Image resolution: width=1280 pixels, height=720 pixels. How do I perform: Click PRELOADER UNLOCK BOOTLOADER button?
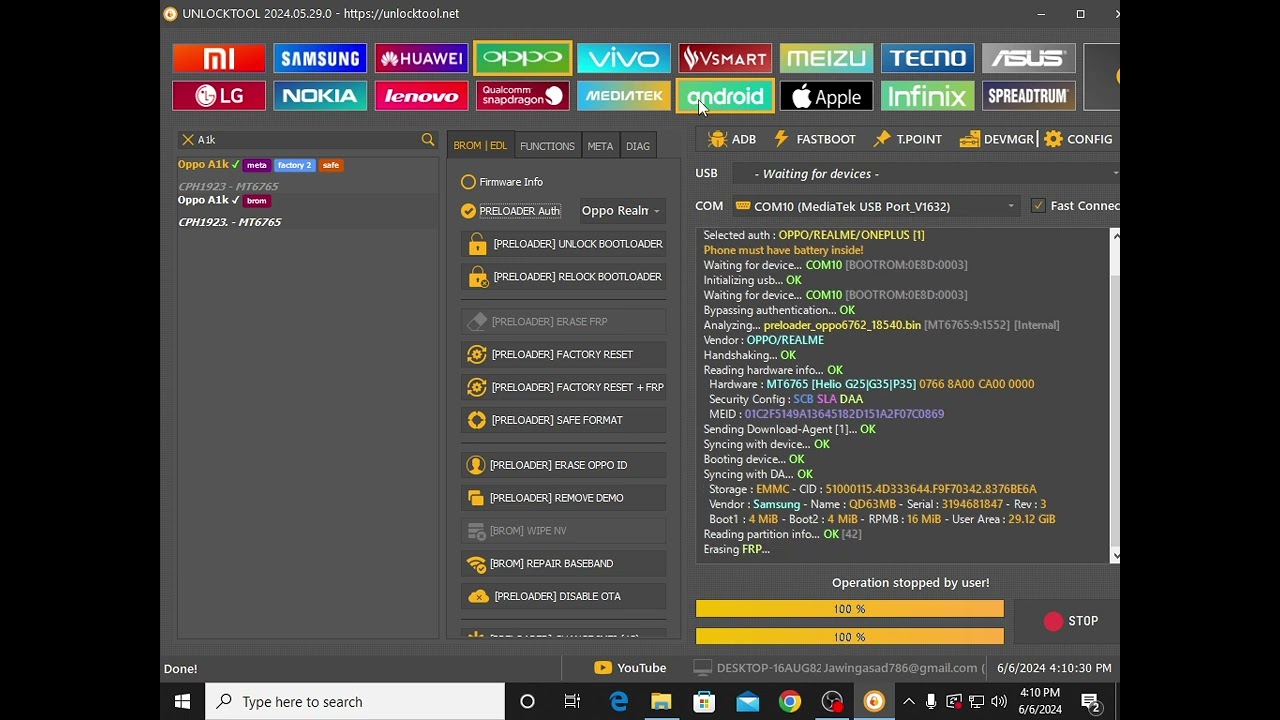tap(563, 244)
